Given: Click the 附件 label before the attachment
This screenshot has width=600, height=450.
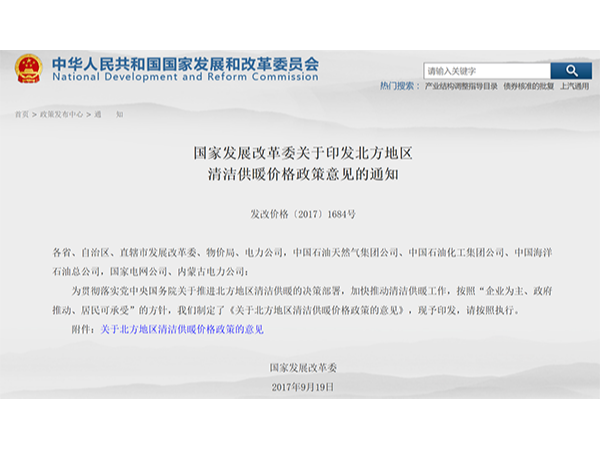Looking at the screenshot, I should pyautogui.click(x=84, y=328).
